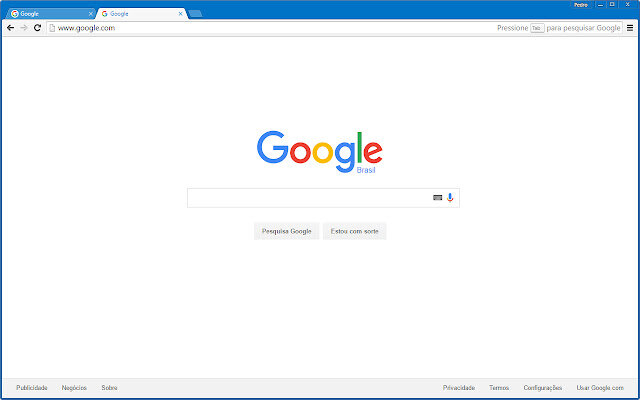
Task: Open the Publicidade footer link
Action: click(32, 388)
